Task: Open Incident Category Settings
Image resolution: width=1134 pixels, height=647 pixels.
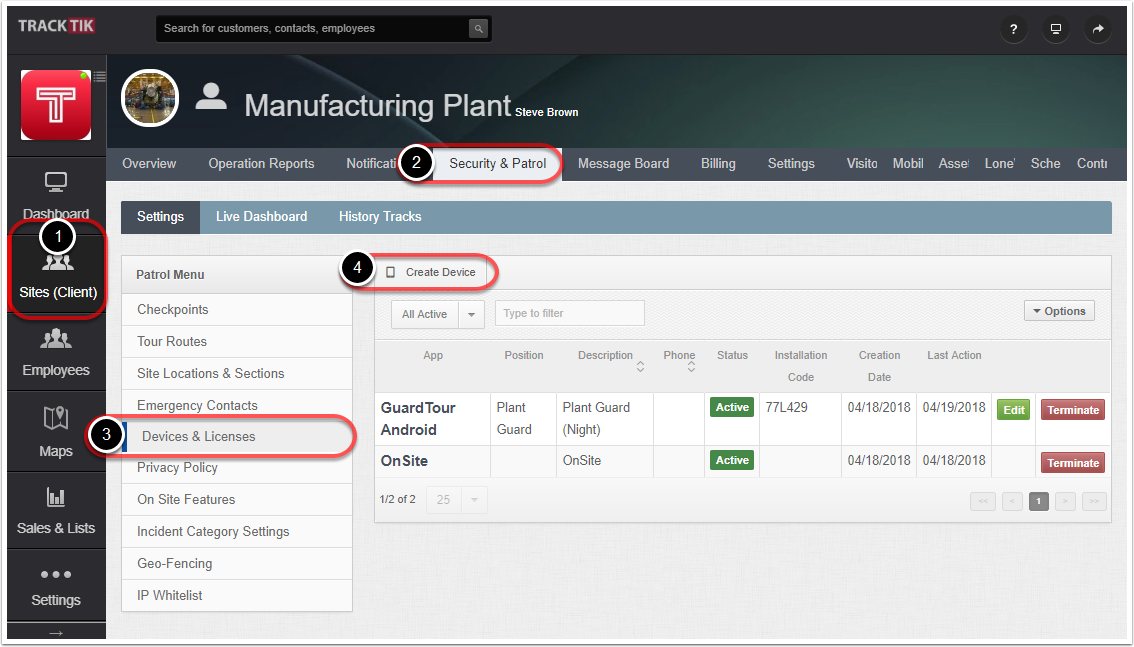Action: click(236, 531)
